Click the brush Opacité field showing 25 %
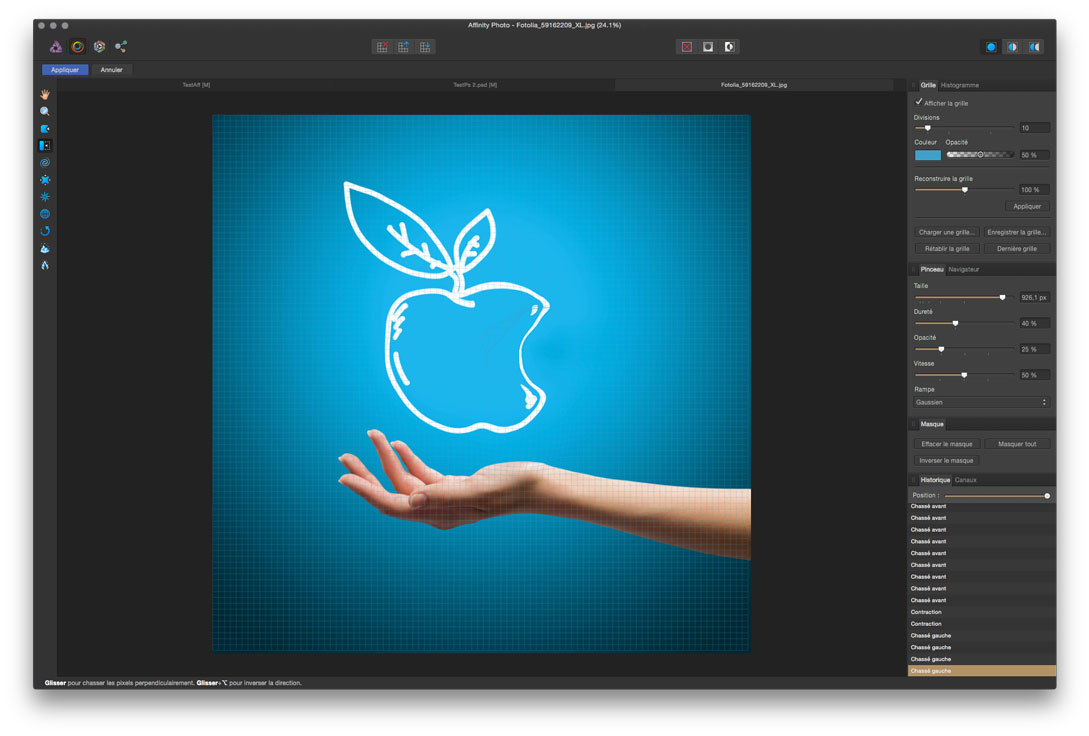The height and width of the screenshot is (736, 1089). 1034,349
